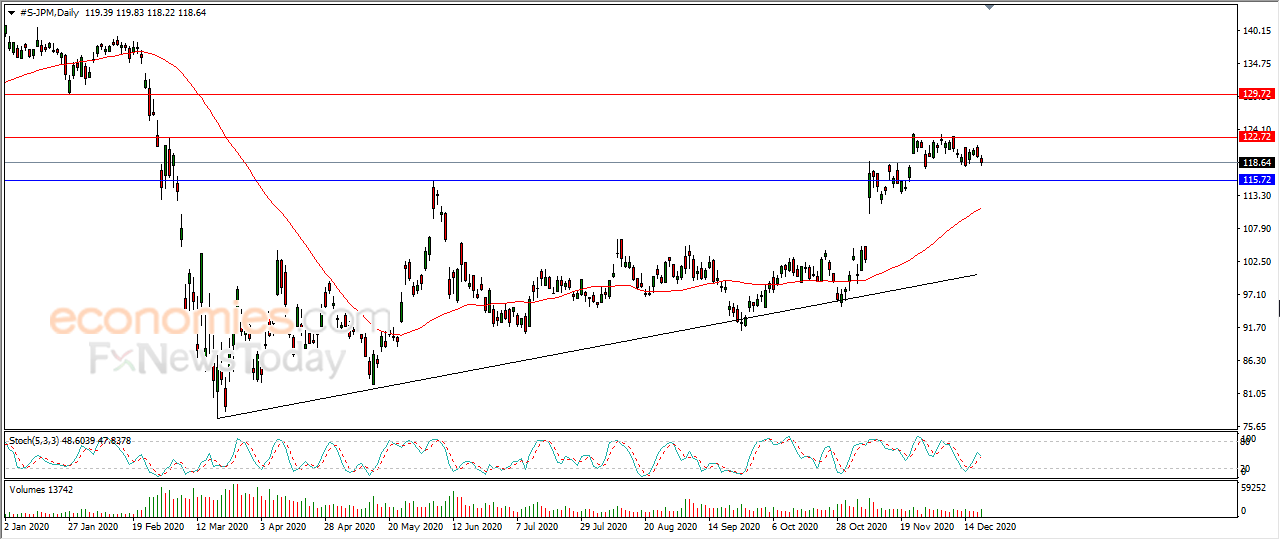Click the black ascending trendline
Viewport: 1280px width, 540px height.
click(596, 346)
